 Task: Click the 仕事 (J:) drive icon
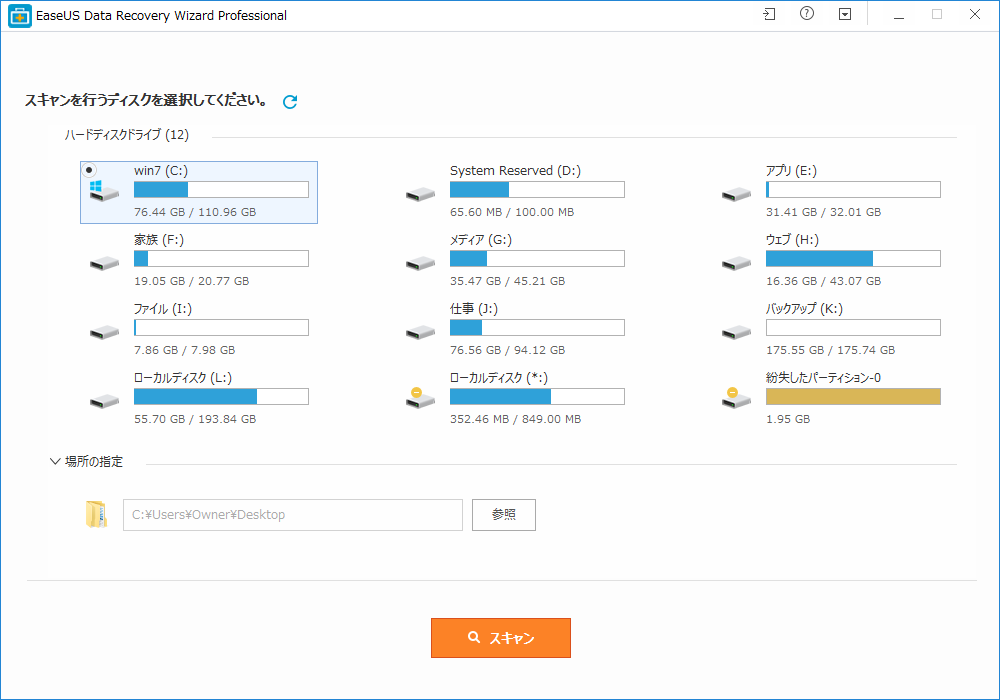point(420,332)
